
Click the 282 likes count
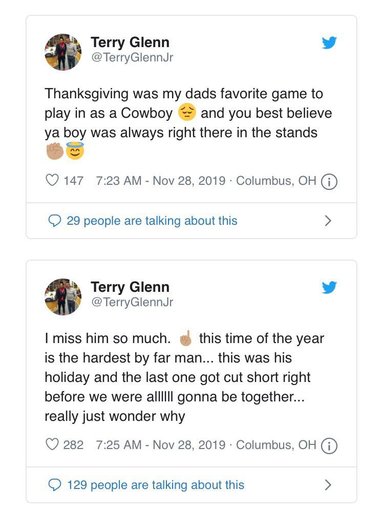[x=73, y=445]
